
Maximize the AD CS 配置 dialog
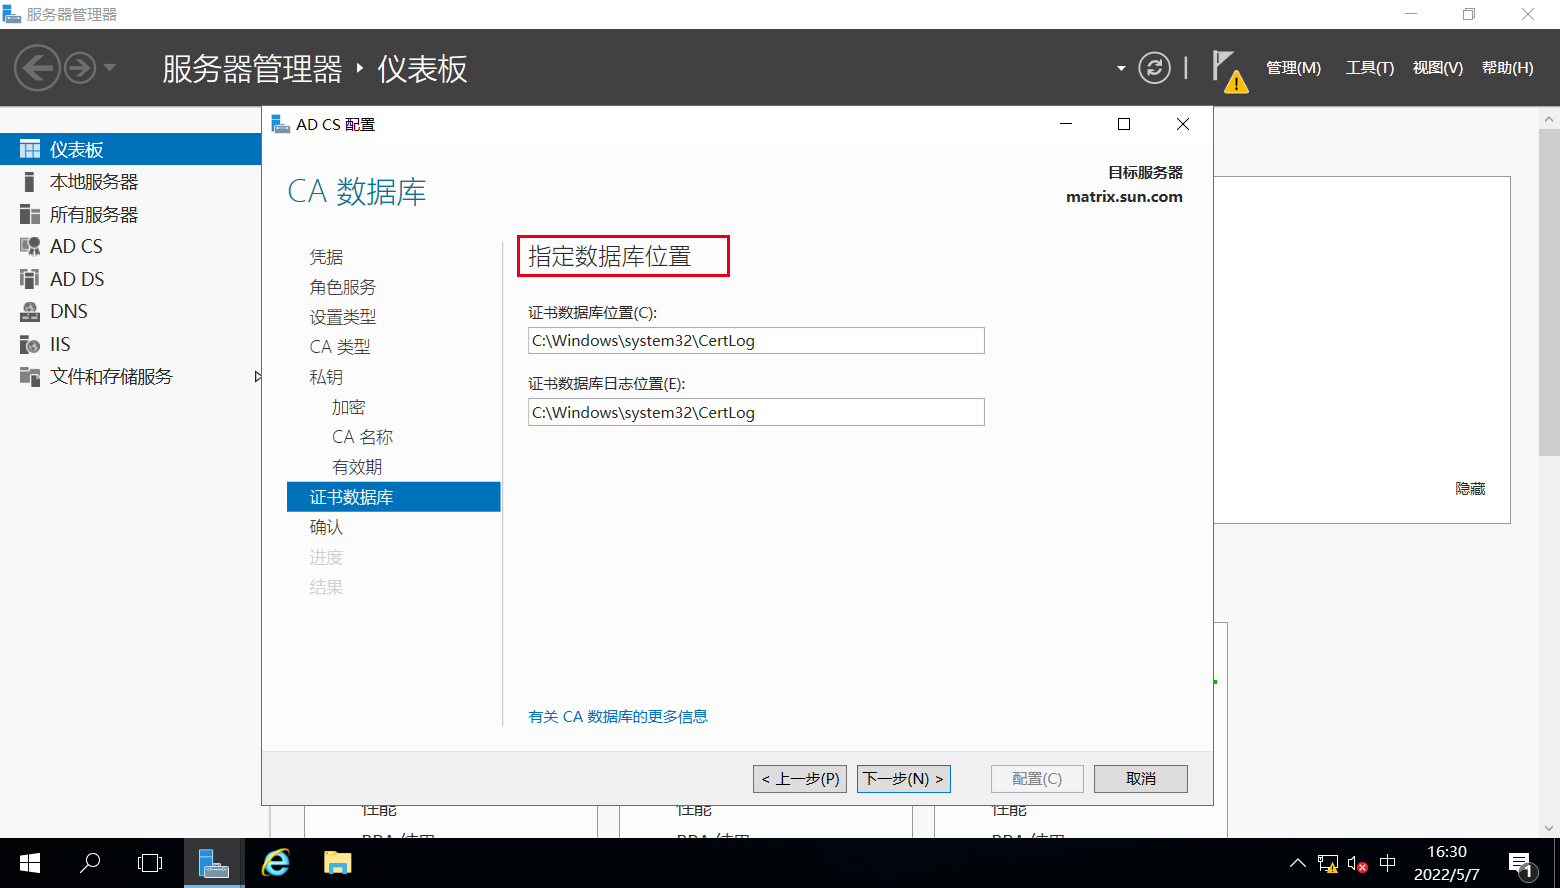pos(1124,124)
